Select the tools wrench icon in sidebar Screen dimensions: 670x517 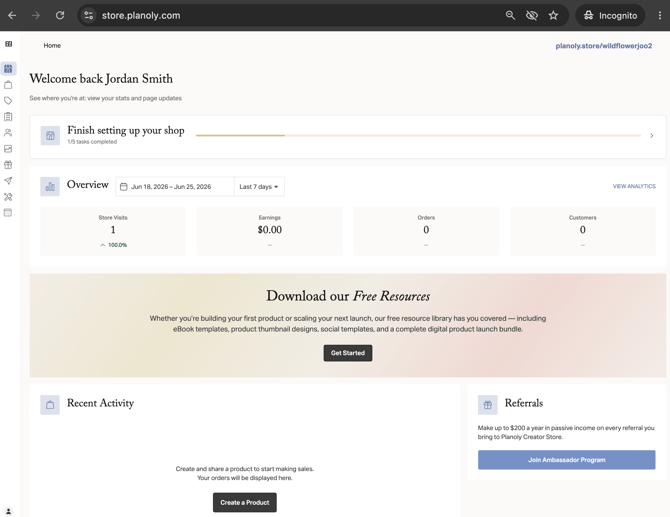(8, 197)
